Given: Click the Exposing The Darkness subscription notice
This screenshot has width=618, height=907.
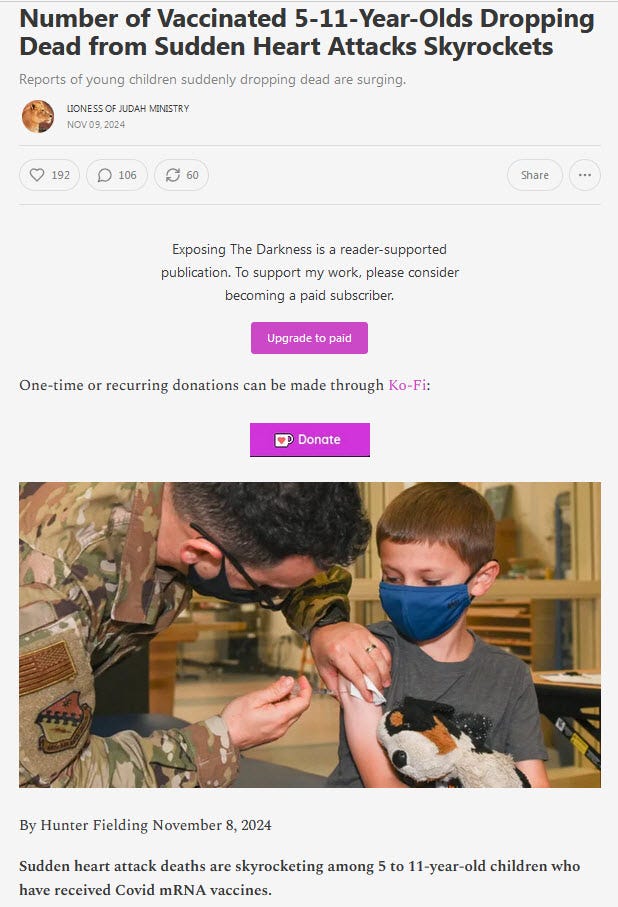Looking at the screenshot, I should click(310, 272).
